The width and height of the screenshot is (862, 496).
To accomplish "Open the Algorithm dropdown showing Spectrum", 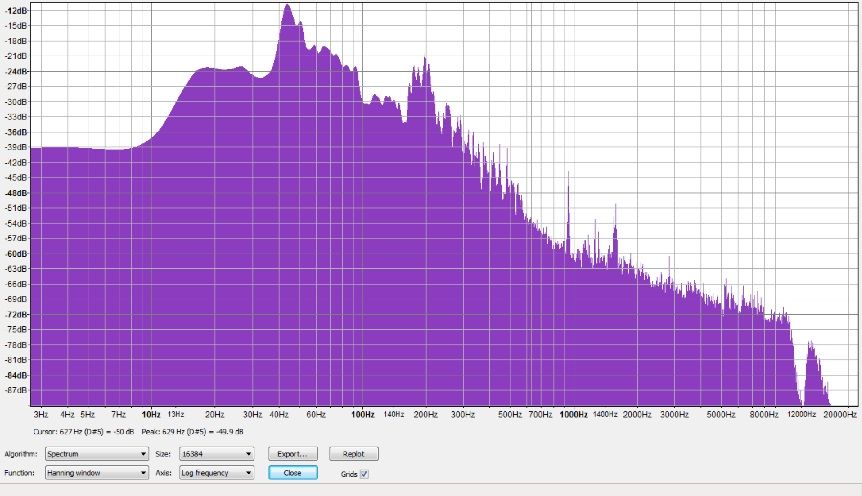I will pos(97,454).
